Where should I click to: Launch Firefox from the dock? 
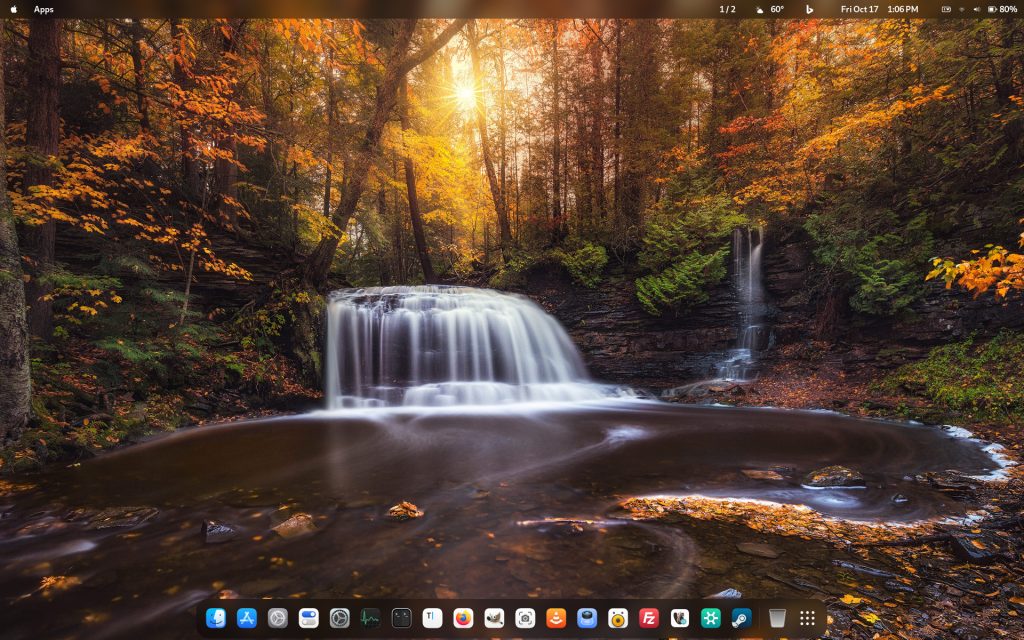463,618
